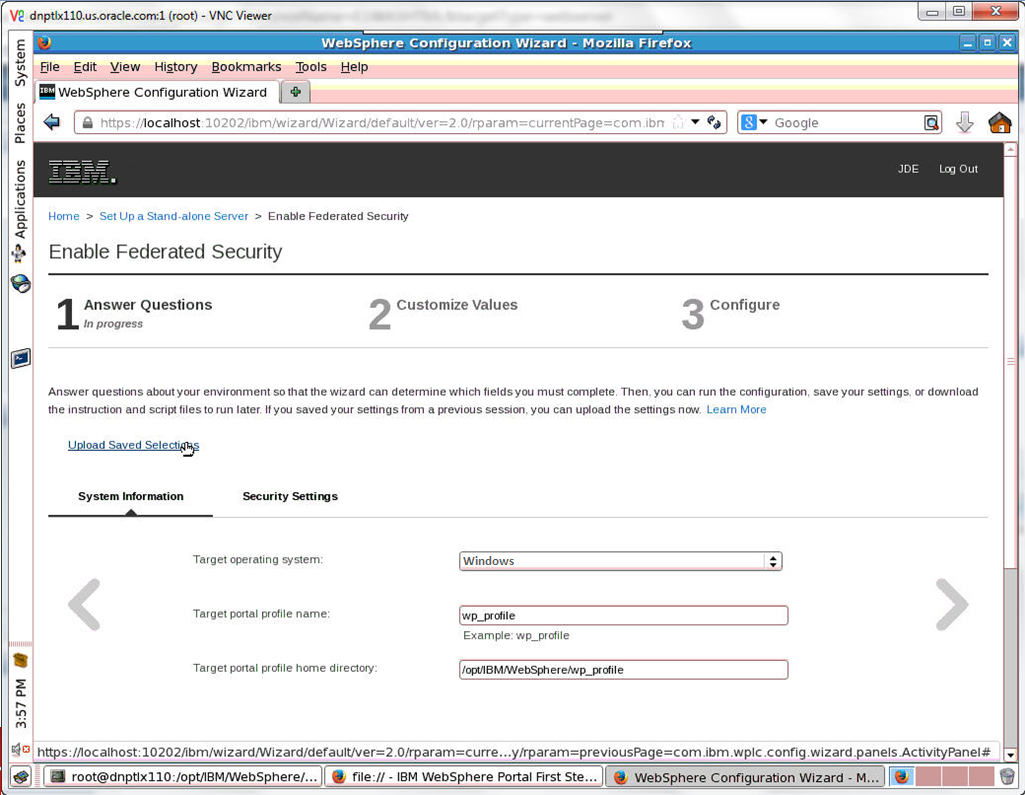The image size is (1025, 795).
Task: Open the trash icon in taskbar
Action: click(x=1007, y=777)
